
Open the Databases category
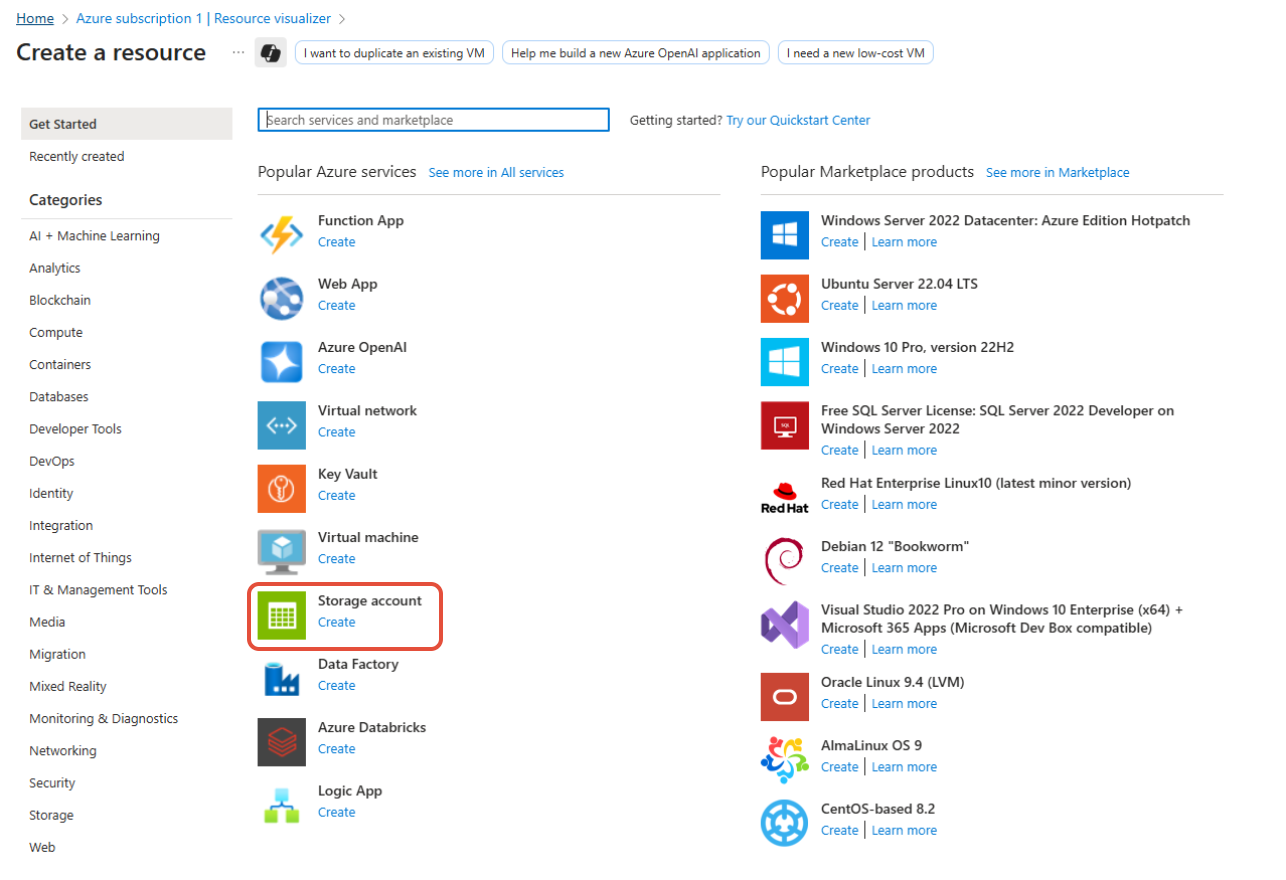click(59, 397)
